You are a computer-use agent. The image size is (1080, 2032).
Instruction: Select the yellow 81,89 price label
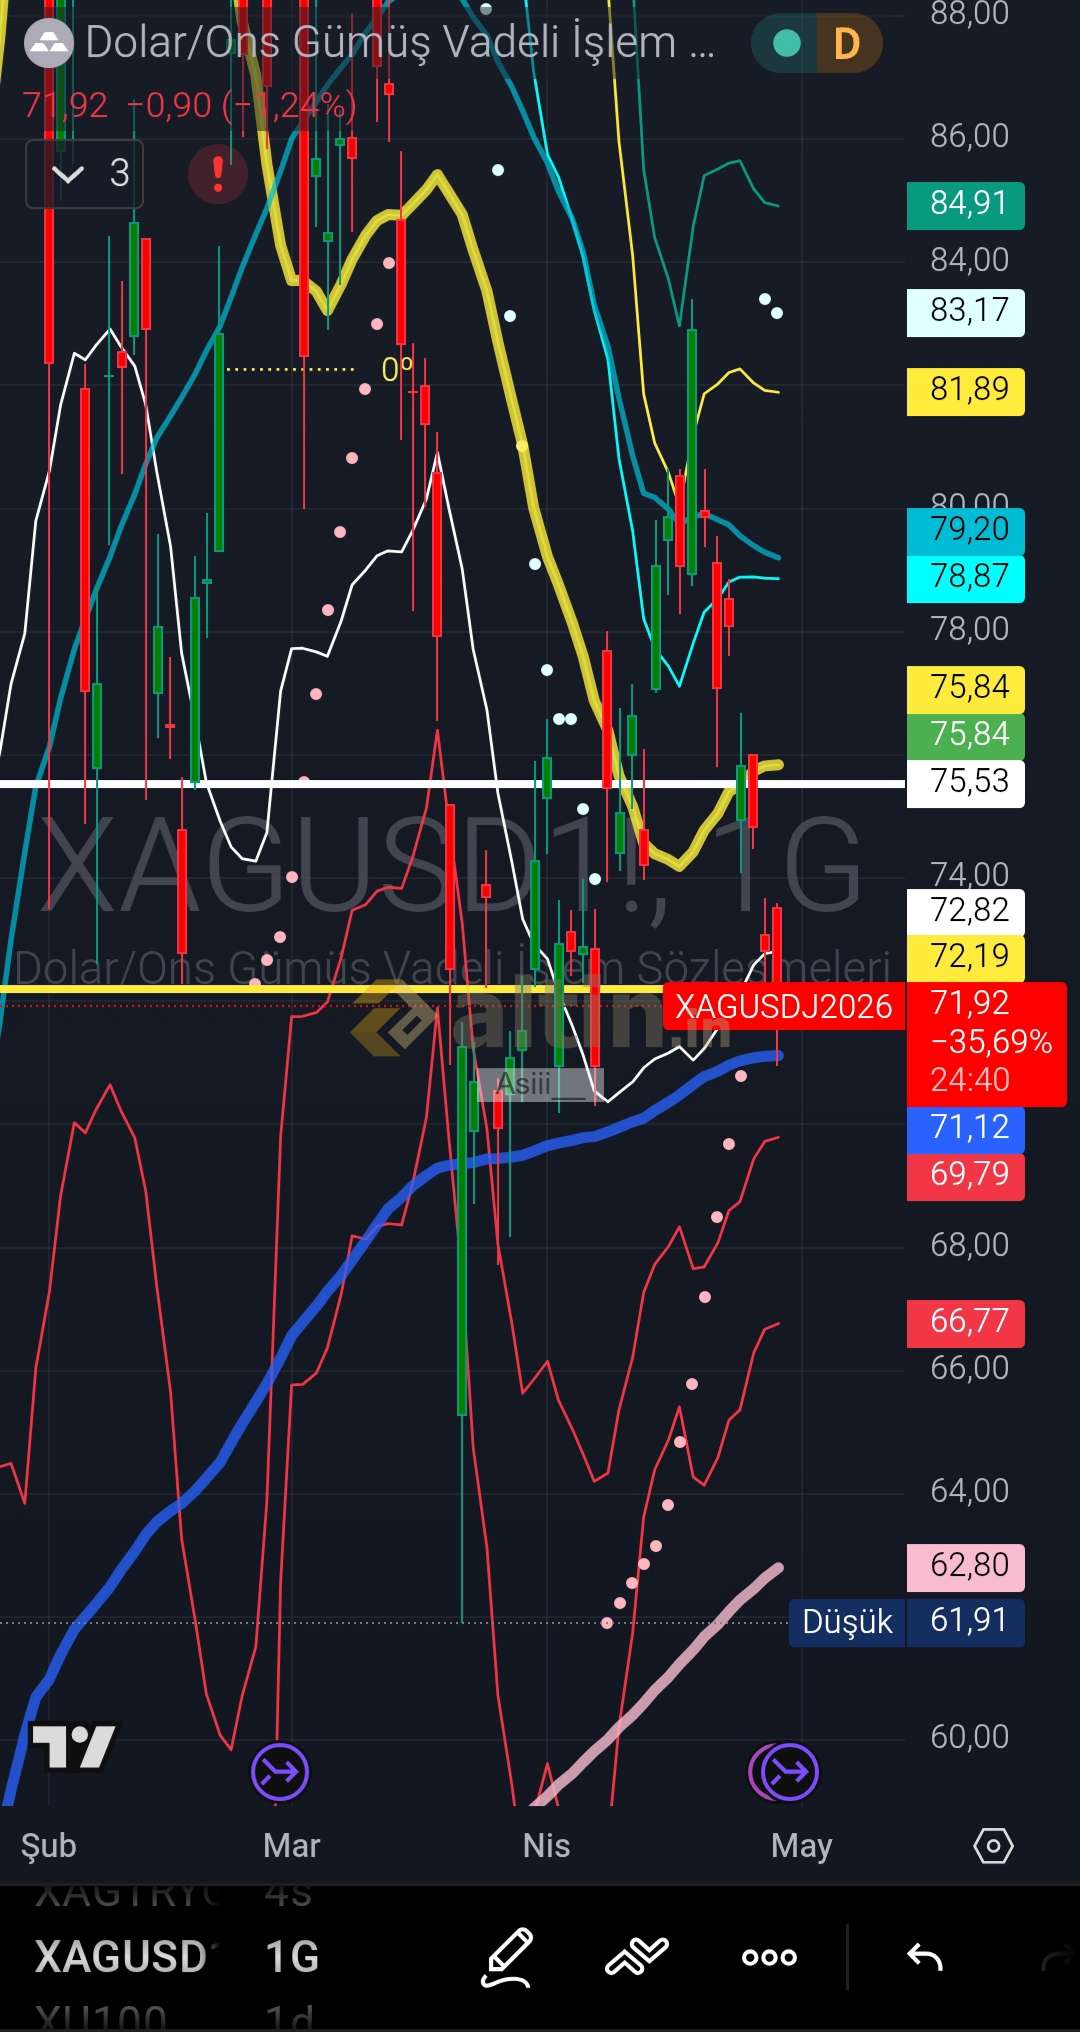click(x=965, y=390)
